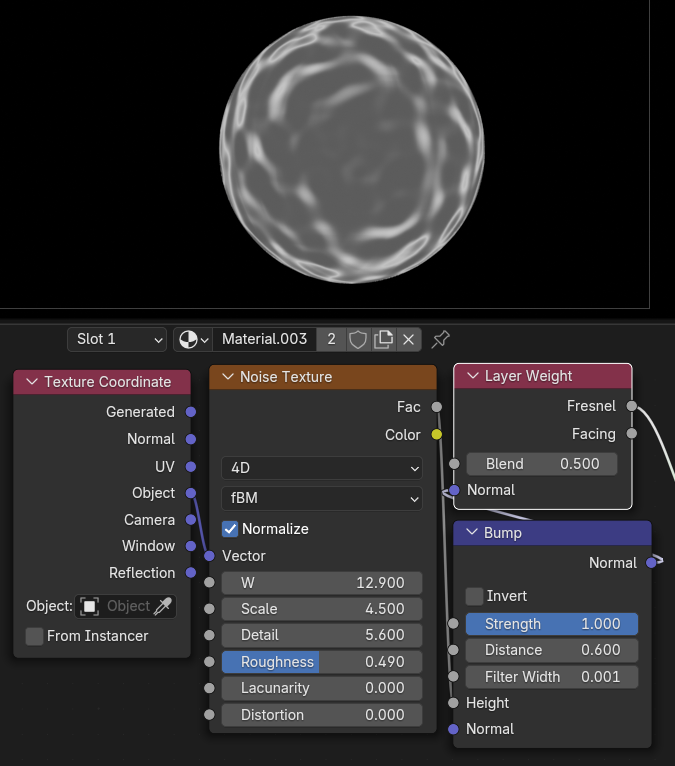Open the Slot 1 dropdown

116,339
